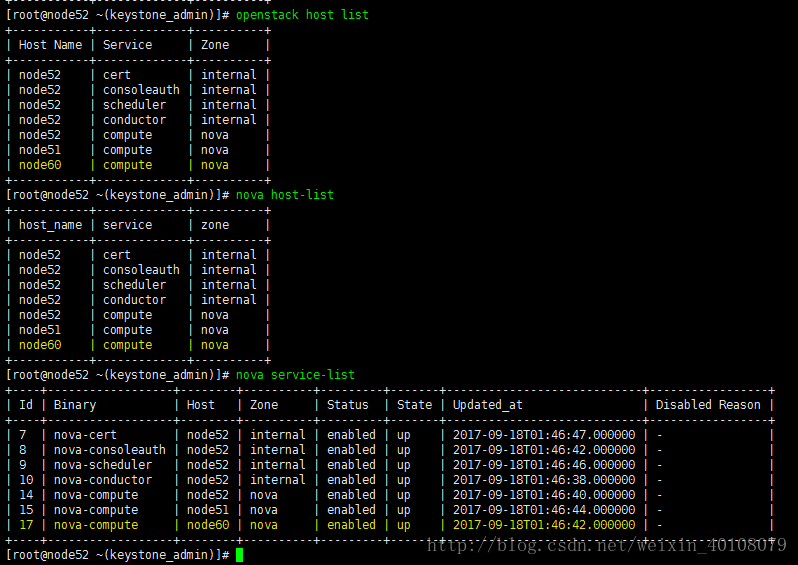Click the Id value '7'
The height and width of the screenshot is (565, 798).
[23, 435]
